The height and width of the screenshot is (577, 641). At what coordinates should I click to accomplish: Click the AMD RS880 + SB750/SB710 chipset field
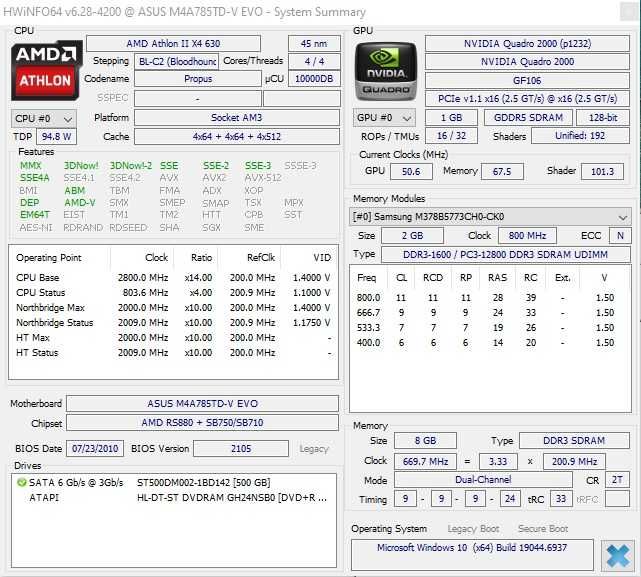[202, 422]
